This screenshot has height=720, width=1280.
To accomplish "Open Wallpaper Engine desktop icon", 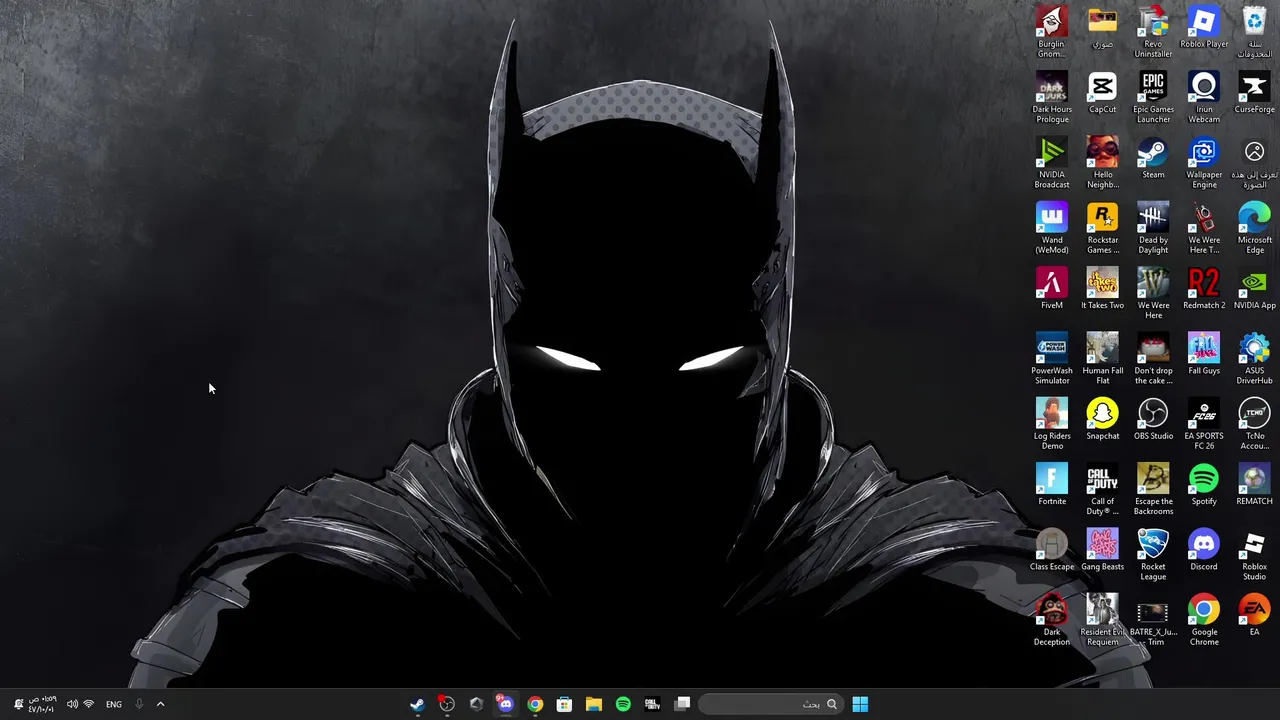I will [1204, 162].
